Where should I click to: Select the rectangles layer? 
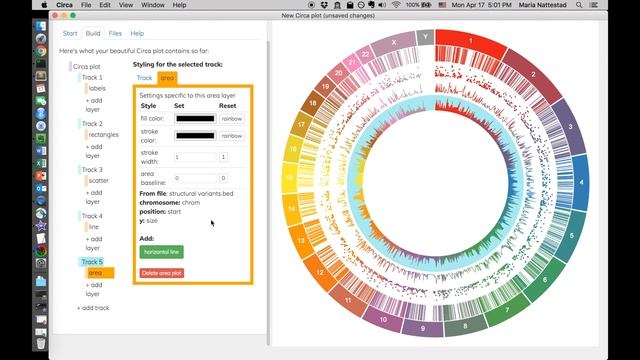(x=104, y=134)
